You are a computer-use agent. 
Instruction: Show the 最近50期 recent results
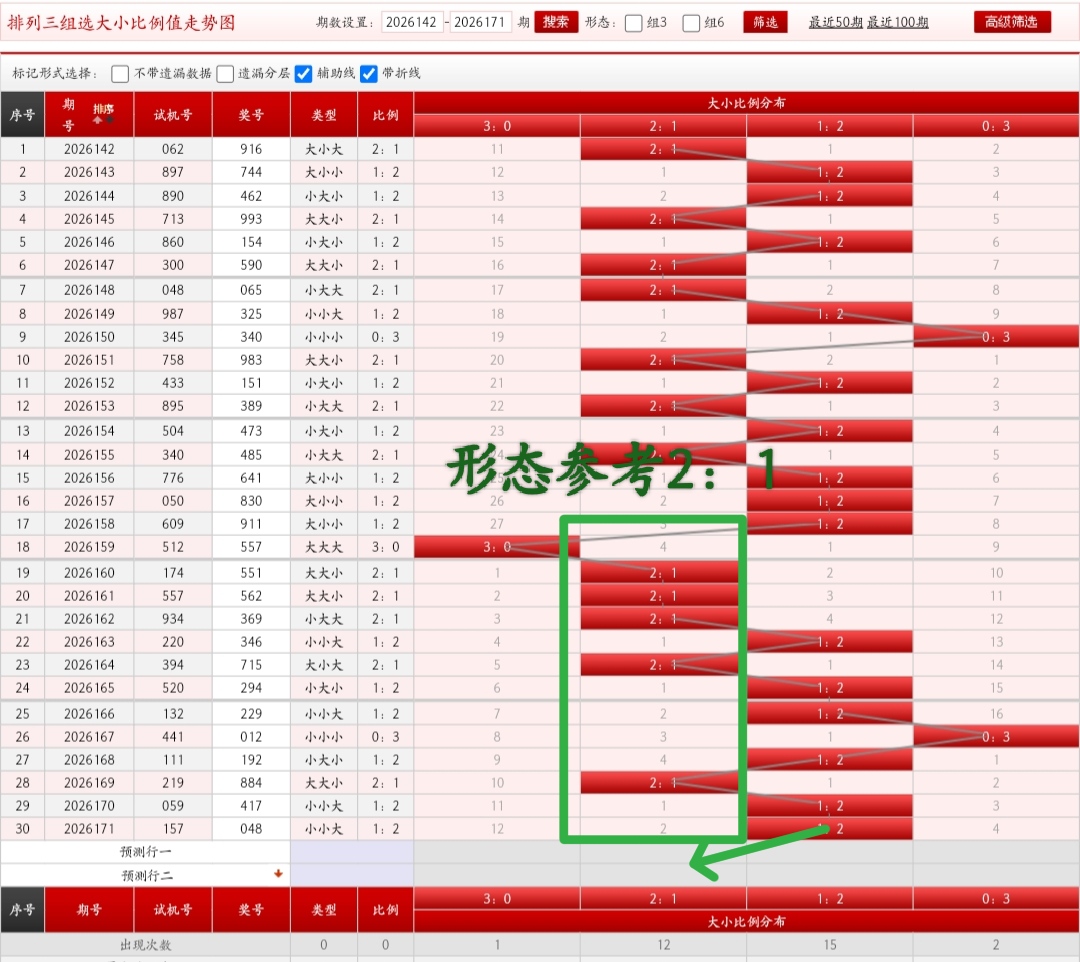835,22
